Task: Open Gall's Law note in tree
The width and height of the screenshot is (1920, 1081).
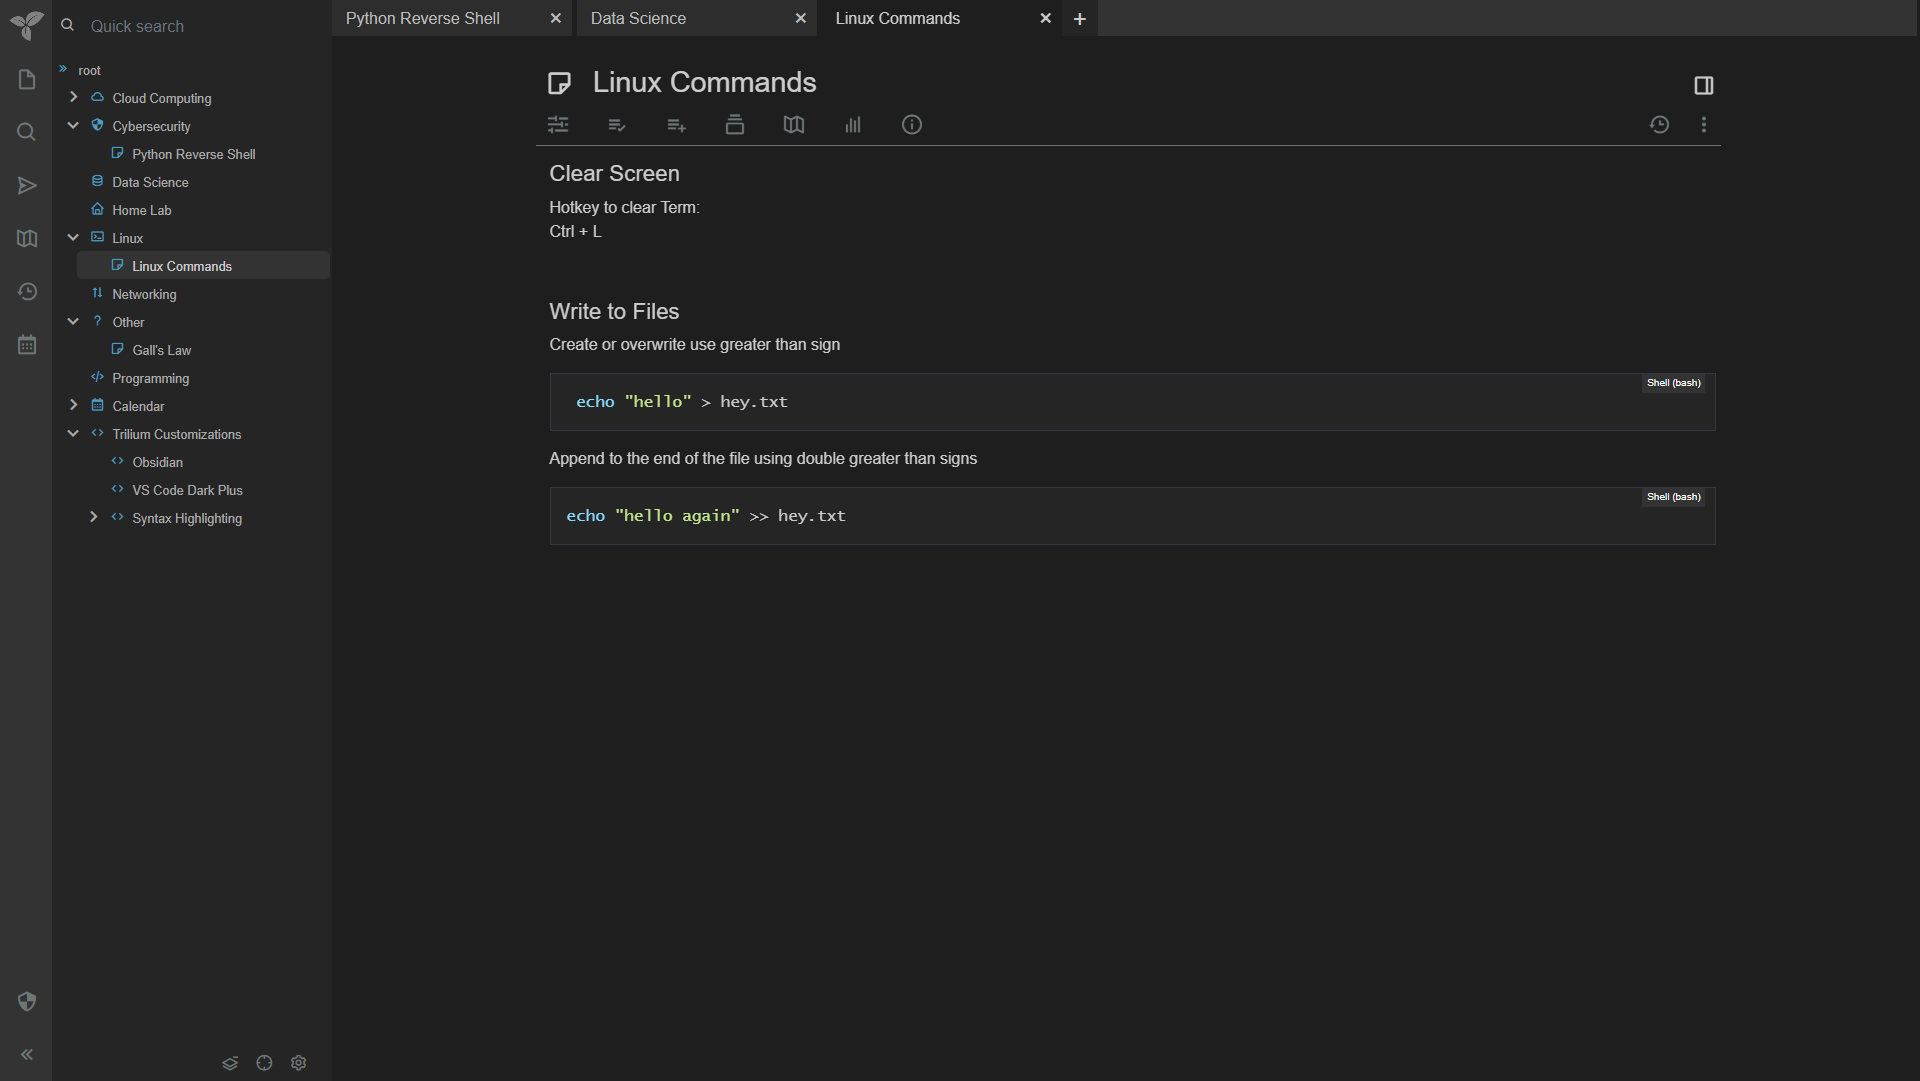Action: point(161,350)
